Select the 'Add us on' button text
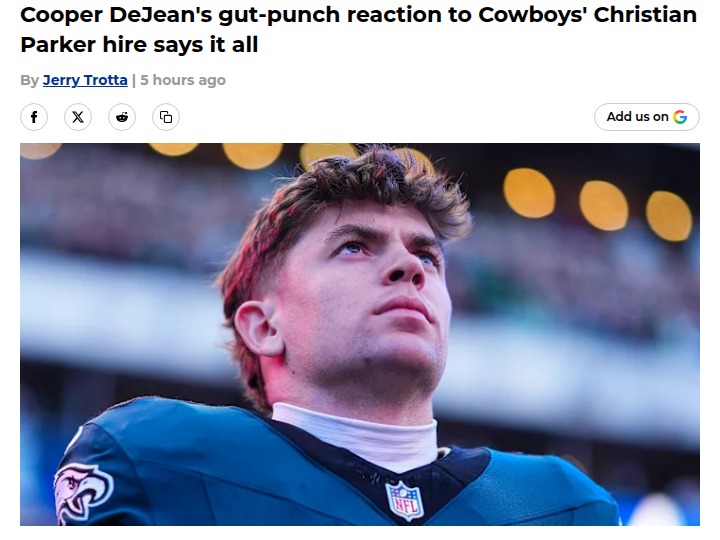720x540 pixels. (x=637, y=117)
